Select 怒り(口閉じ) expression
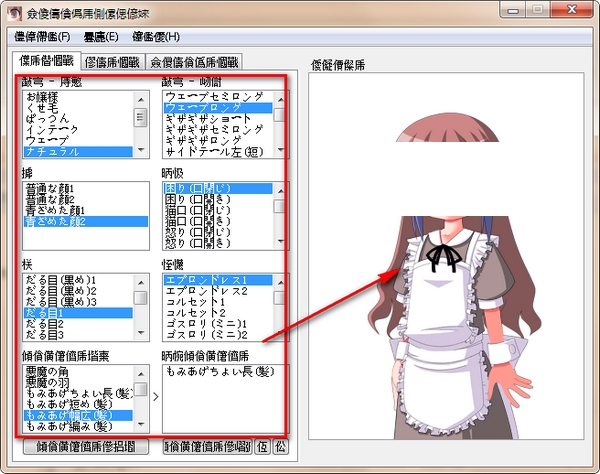Screen dimensions: 600x474 tap(218, 232)
